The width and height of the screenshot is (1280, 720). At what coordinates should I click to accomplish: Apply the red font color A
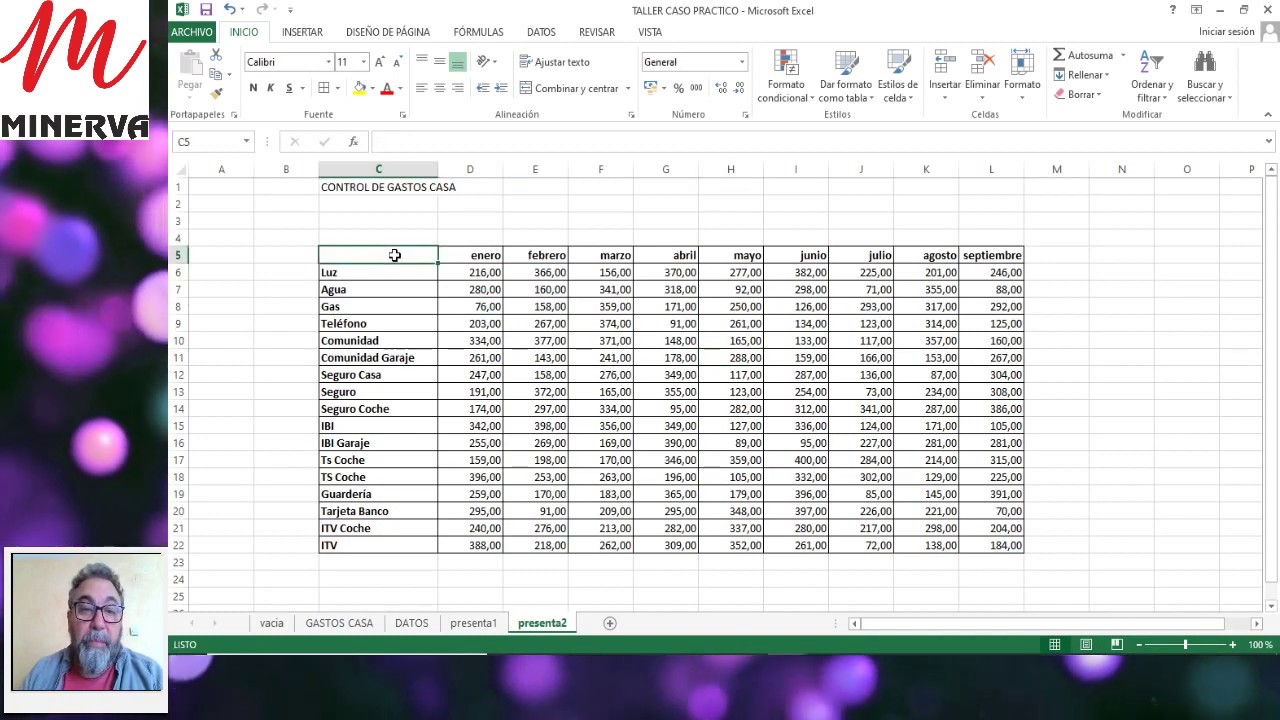point(387,88)
